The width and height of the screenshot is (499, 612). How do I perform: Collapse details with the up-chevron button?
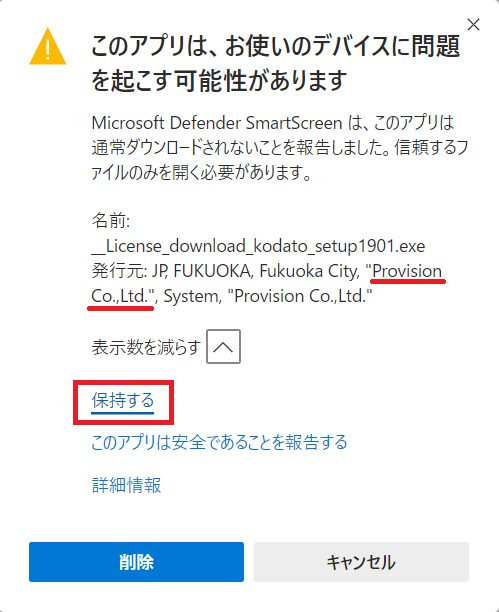(x=223, y=347)
